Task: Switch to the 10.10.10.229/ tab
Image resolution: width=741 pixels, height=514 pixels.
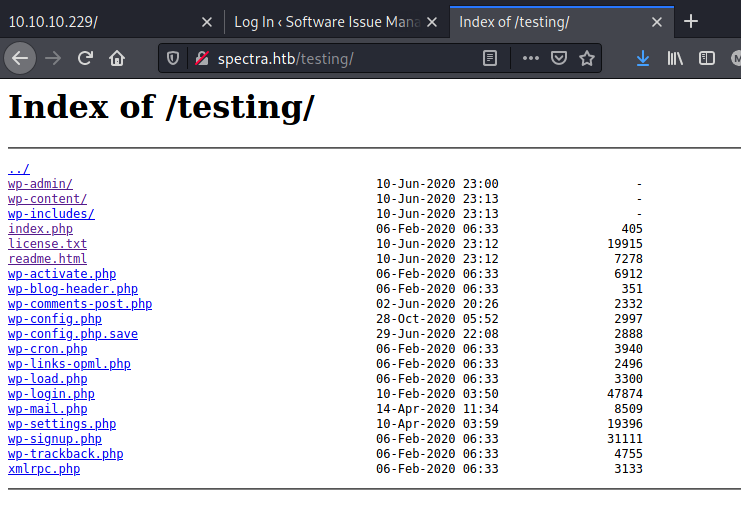Action: (x=100, y=22)
